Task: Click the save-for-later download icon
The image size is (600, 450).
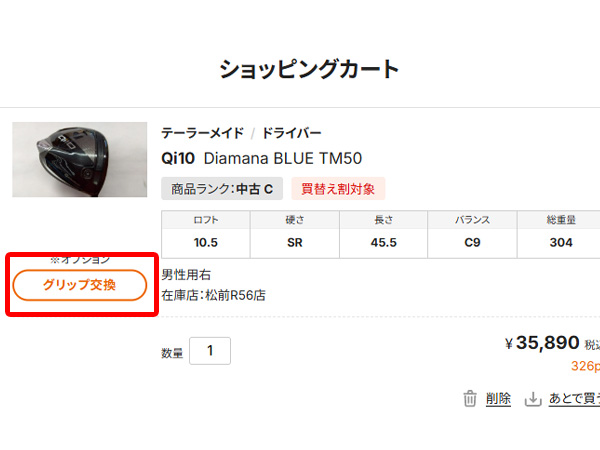Action: pos(533,399)
